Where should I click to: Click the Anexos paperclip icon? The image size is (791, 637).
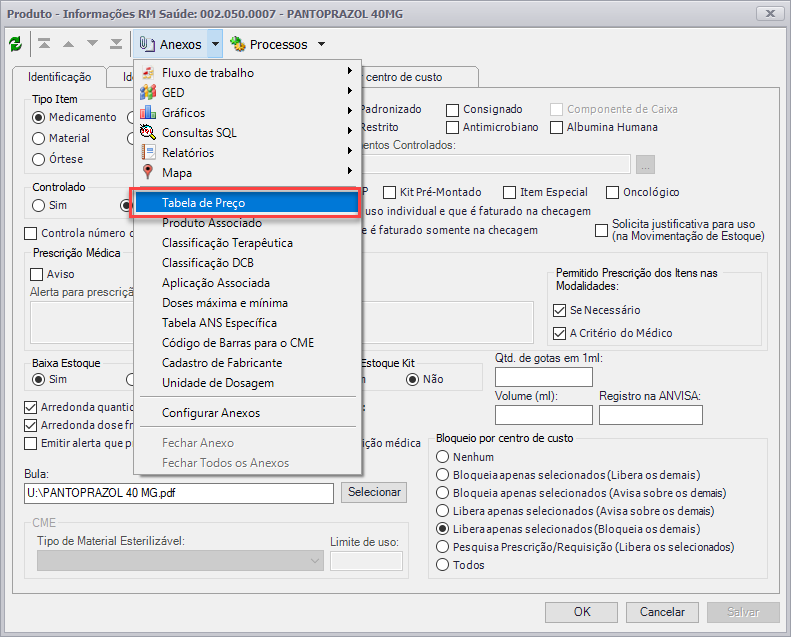coord(146,44)
